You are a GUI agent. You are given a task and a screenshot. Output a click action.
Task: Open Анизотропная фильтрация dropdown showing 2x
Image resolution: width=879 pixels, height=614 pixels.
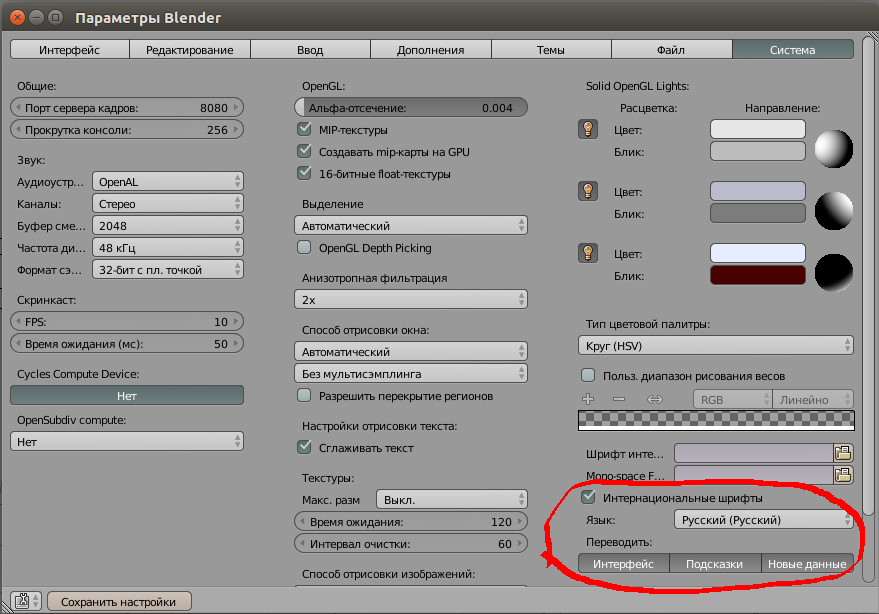pyautogui.click(x=411, y=299)
